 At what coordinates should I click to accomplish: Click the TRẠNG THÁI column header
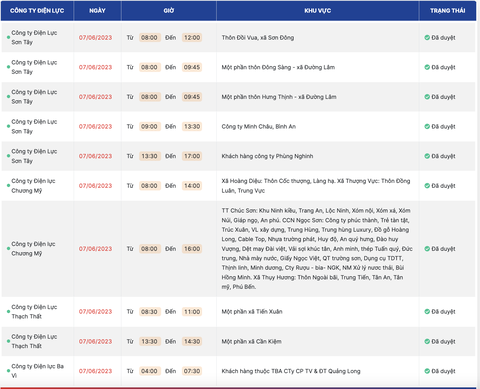447,11
